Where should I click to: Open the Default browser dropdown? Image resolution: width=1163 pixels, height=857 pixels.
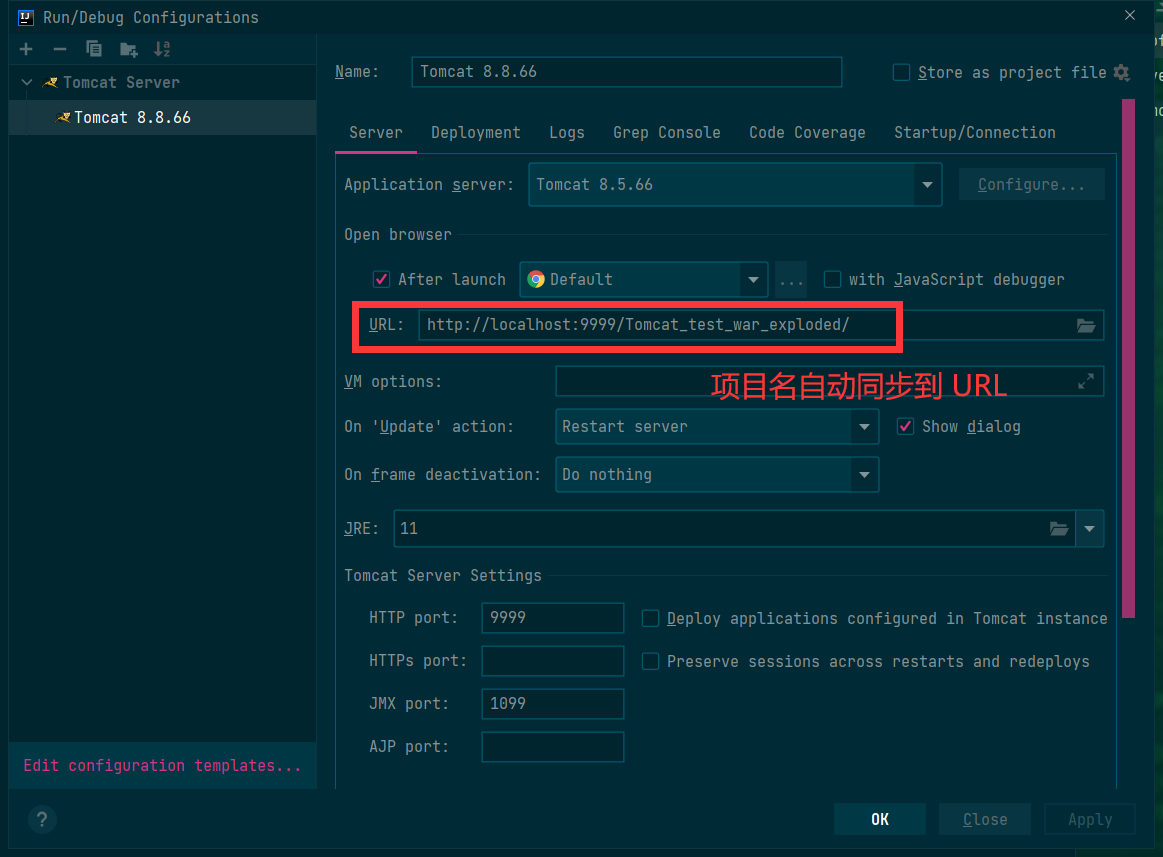tap(644, 280)
